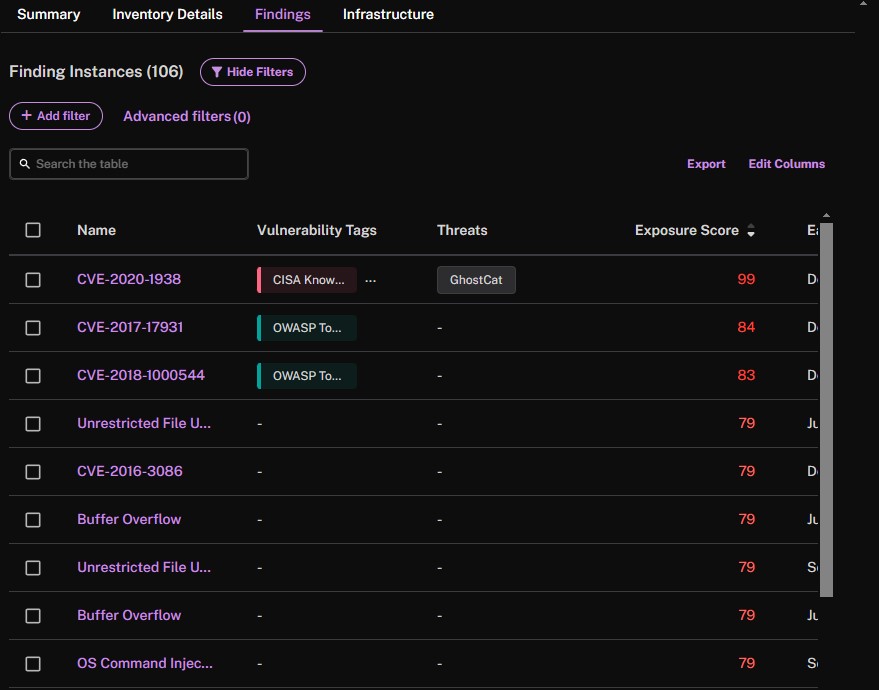Click the OWASP tag for CVE-2017-17931
Image resolution: width=879 pixels, height=690 pixels.
pyautogui.click(x=307, y=328)
